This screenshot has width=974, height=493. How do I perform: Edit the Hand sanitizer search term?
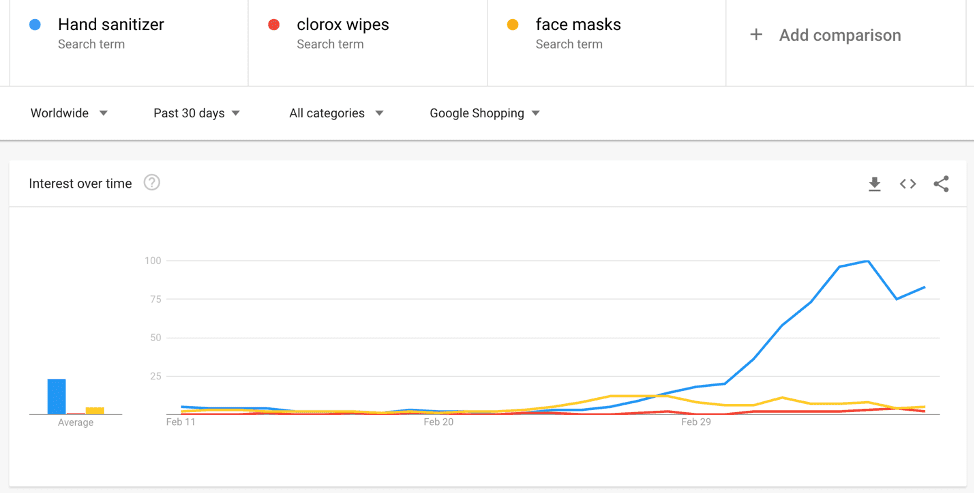click(110, 24)
